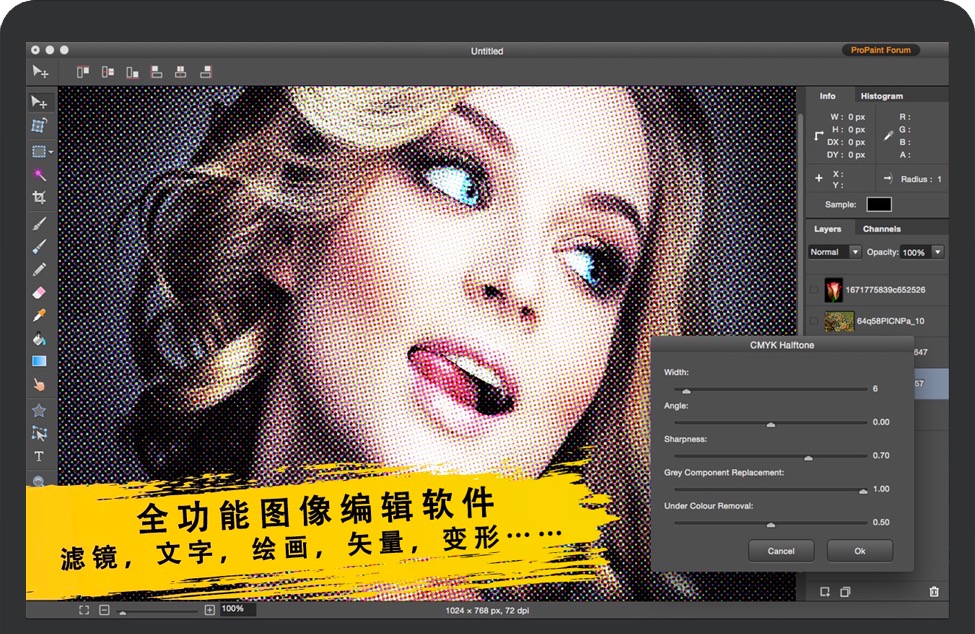The width and height of the screenshot is (975, 634).
Task: Choose the Paint Bucket fill tool
Action: (39, 338)
